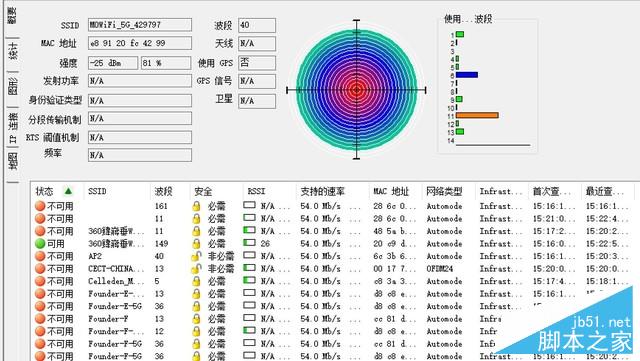The width and height of the screenshot is (640, 361).
Task: Click the orange status icon of the AP2 row
Action: pos(40,256)
